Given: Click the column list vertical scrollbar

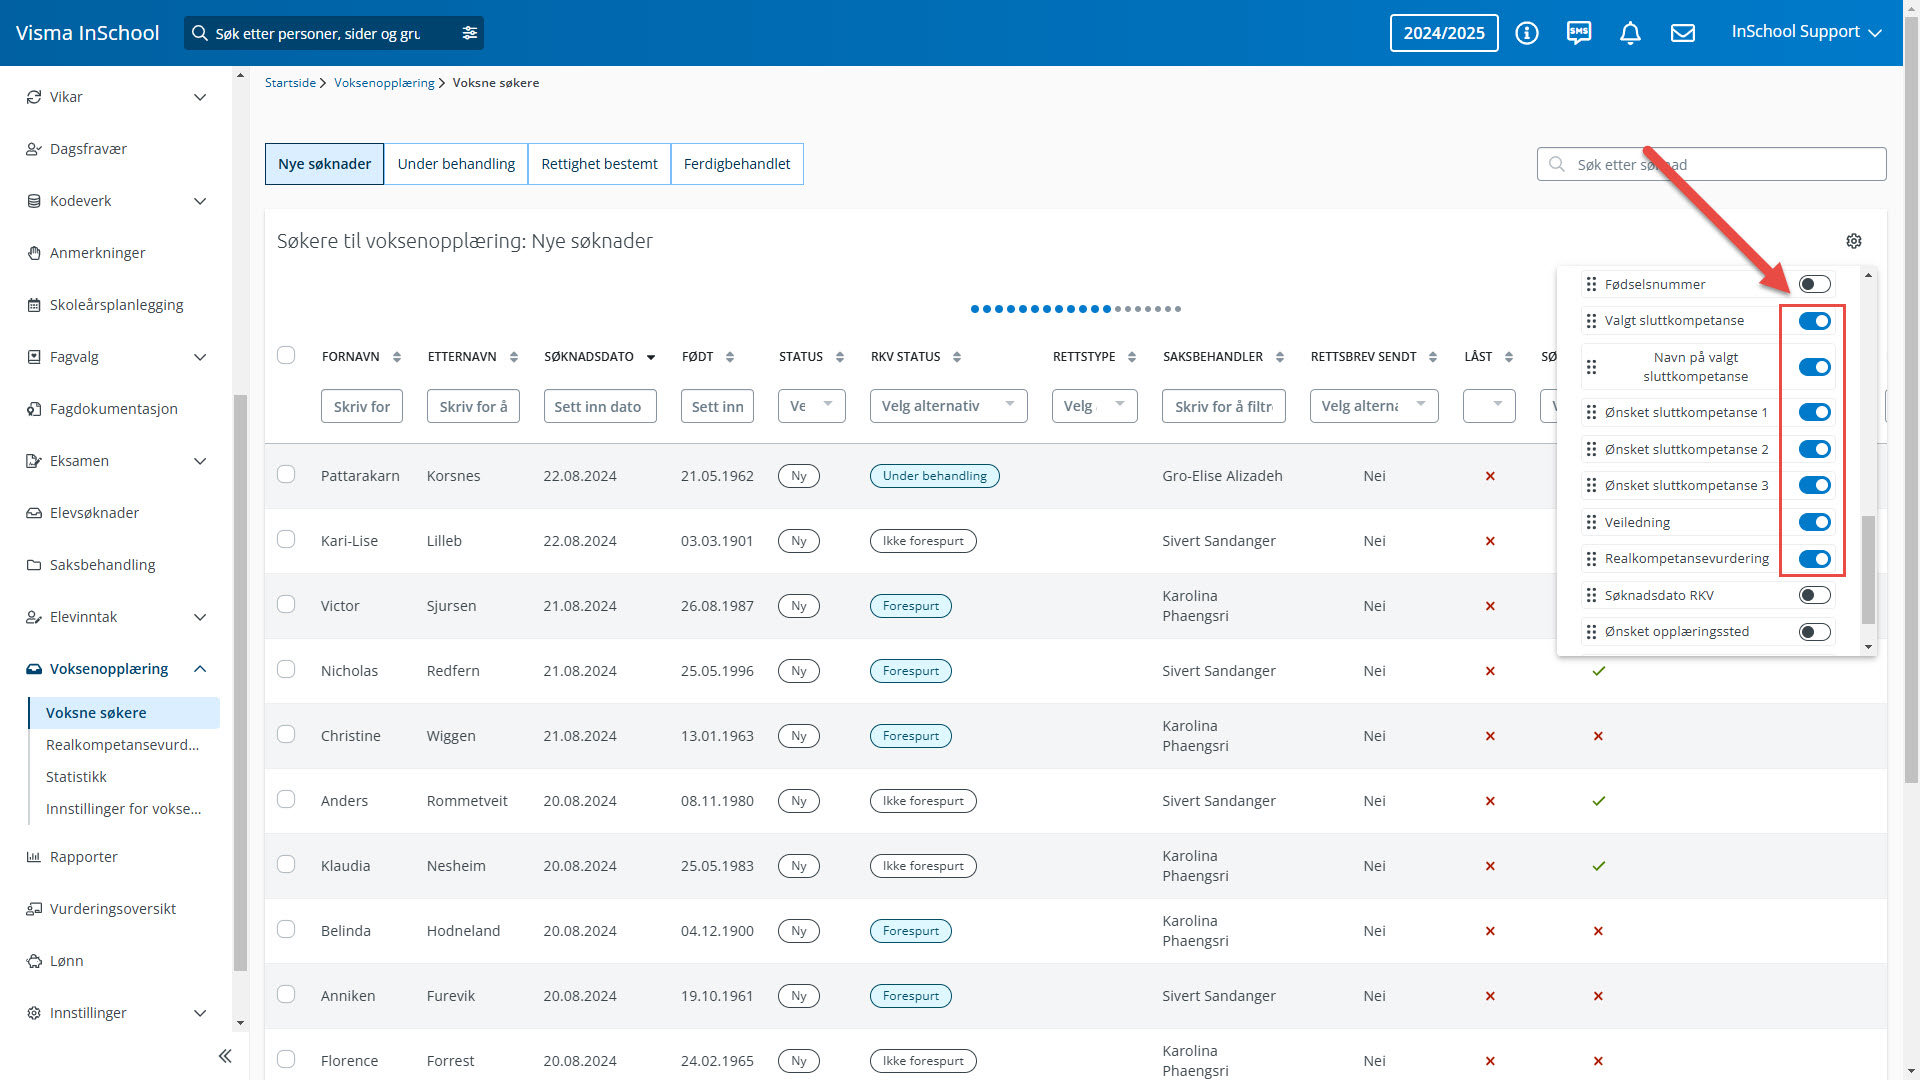Looking at the screenshot, I should pyautogui.click(x=1867, y=570).
